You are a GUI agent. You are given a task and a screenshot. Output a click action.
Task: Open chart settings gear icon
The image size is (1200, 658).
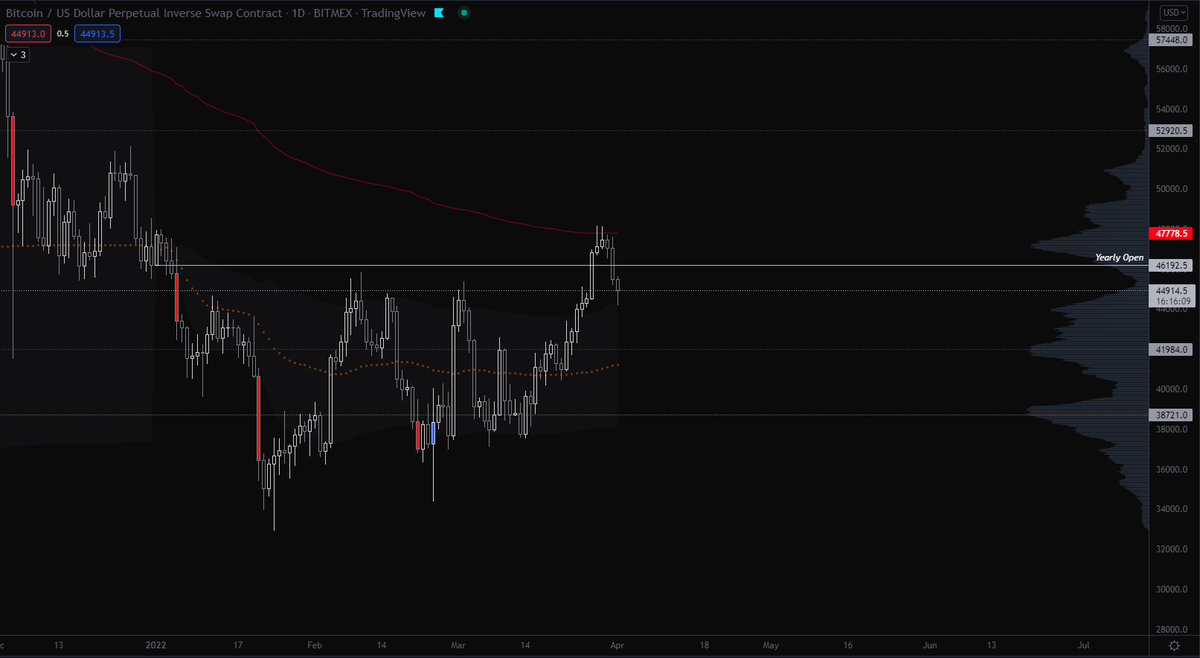pos(1173,647)
